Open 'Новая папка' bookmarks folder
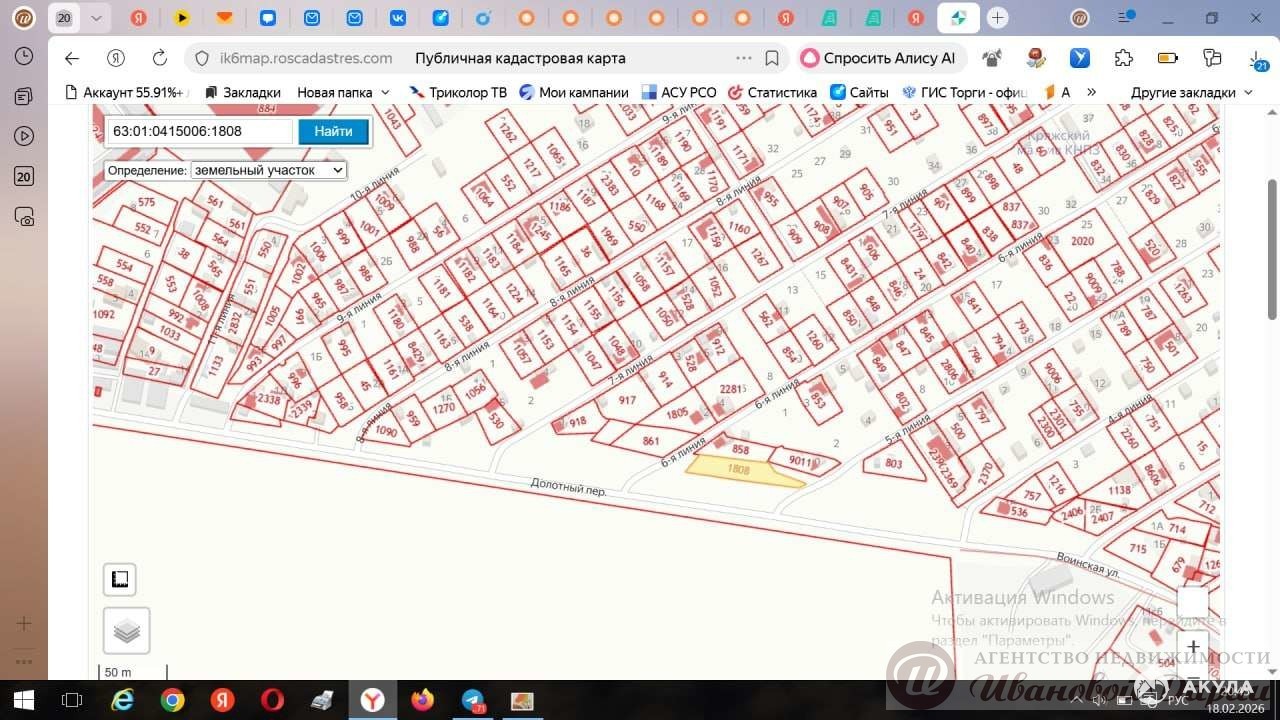1280x720 pixels. pyautogui.click(x=343, y=92)
